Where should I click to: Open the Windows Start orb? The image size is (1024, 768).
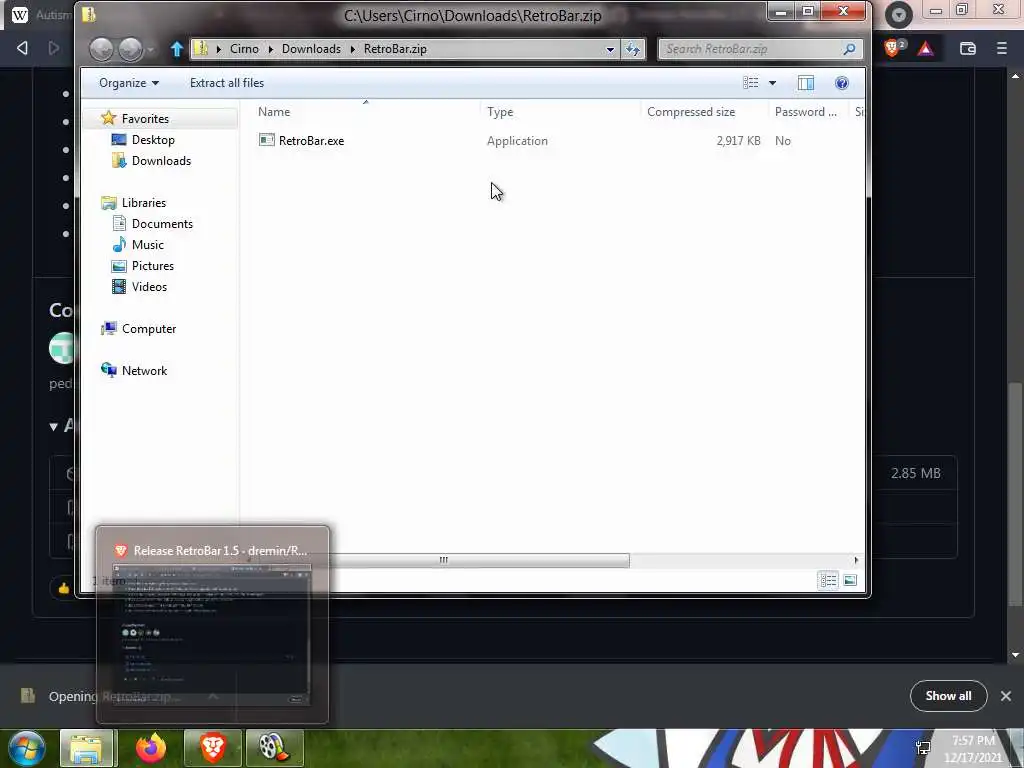point(26,748)
